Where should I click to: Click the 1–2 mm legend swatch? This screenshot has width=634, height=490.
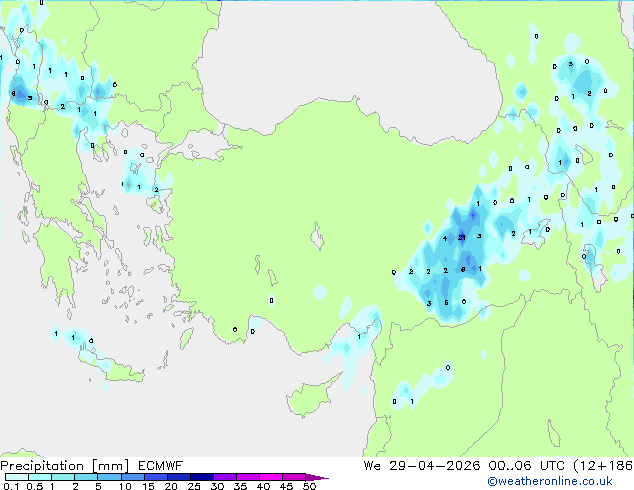click(x=63, y=477)
